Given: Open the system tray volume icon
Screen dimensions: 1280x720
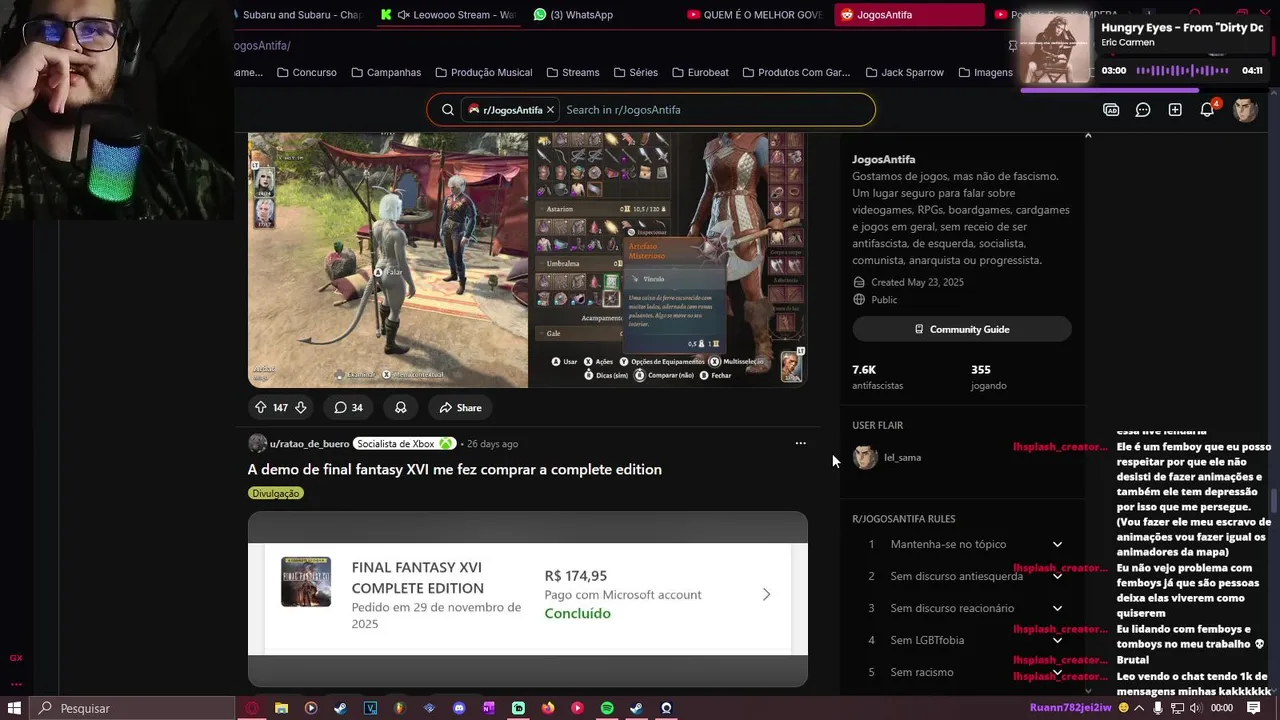Looking at the screenshot, I should (x=1199, y=708).
